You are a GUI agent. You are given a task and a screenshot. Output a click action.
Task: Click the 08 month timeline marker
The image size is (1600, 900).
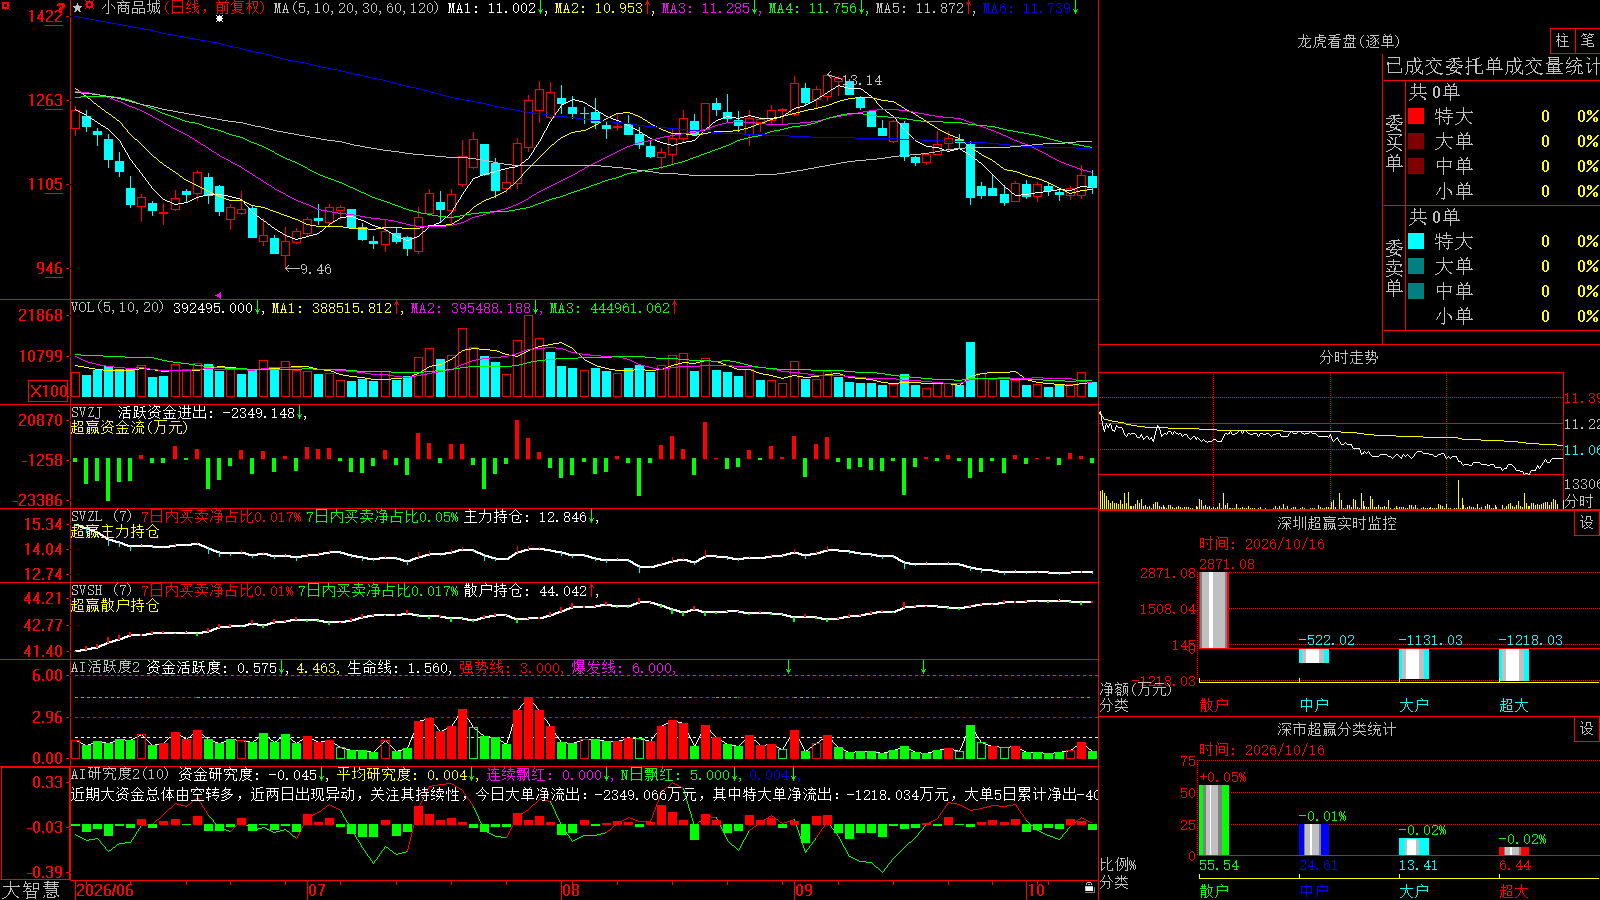pyautogui.click(x=571, y=890)
